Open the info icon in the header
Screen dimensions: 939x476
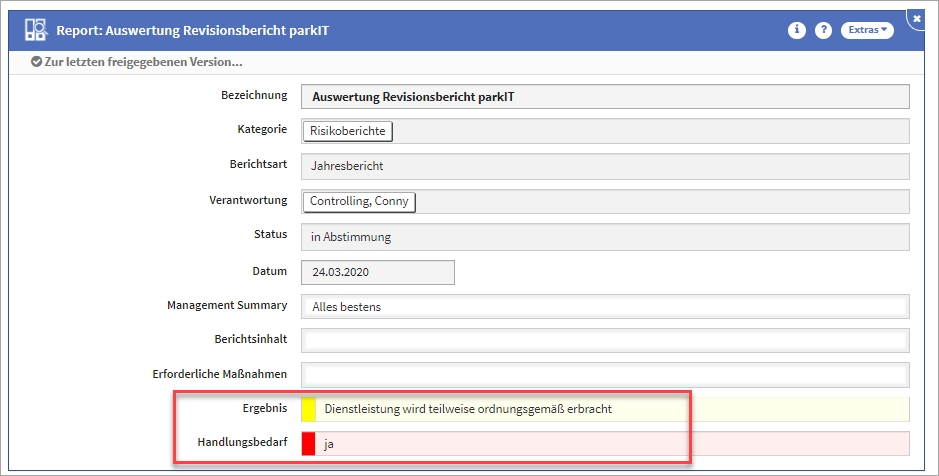[x=797, y=30]
